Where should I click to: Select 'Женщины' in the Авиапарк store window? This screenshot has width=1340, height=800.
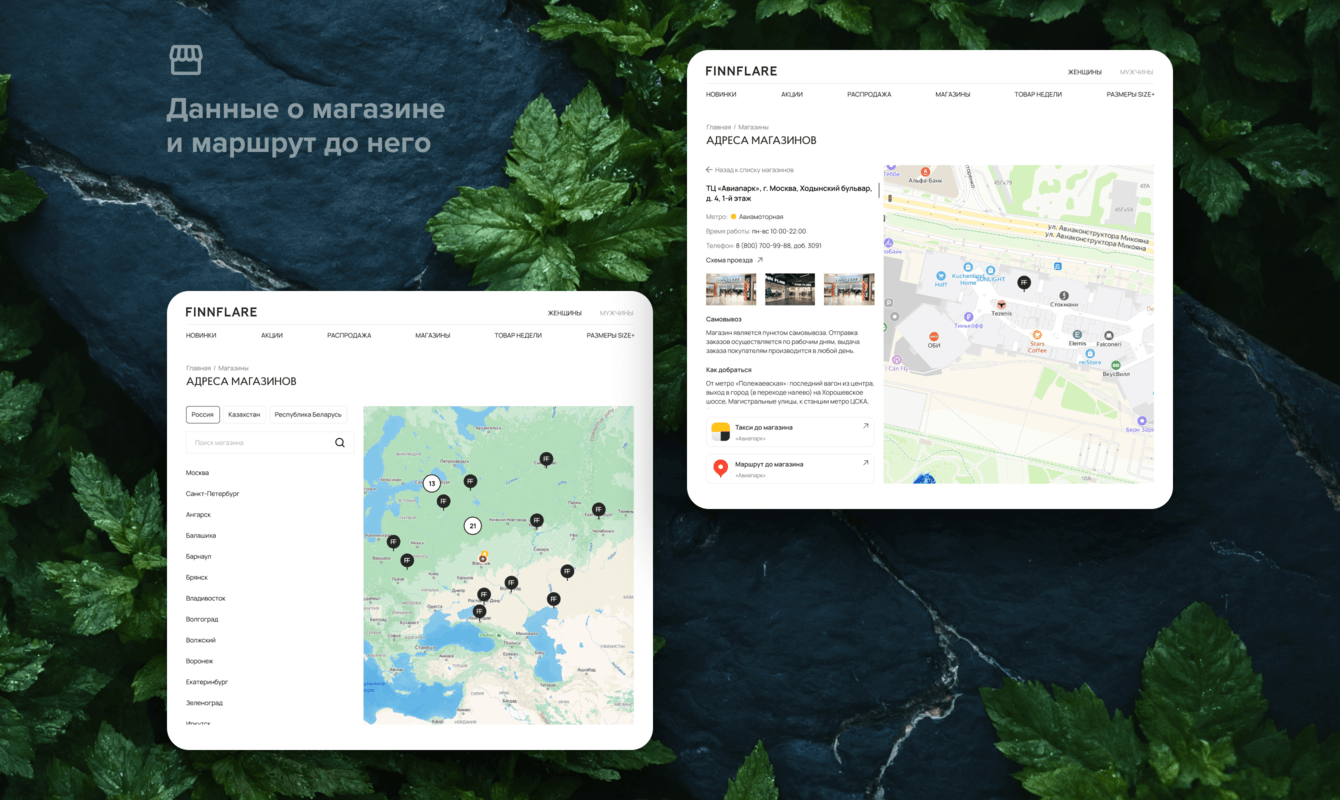pos(1085,72)
